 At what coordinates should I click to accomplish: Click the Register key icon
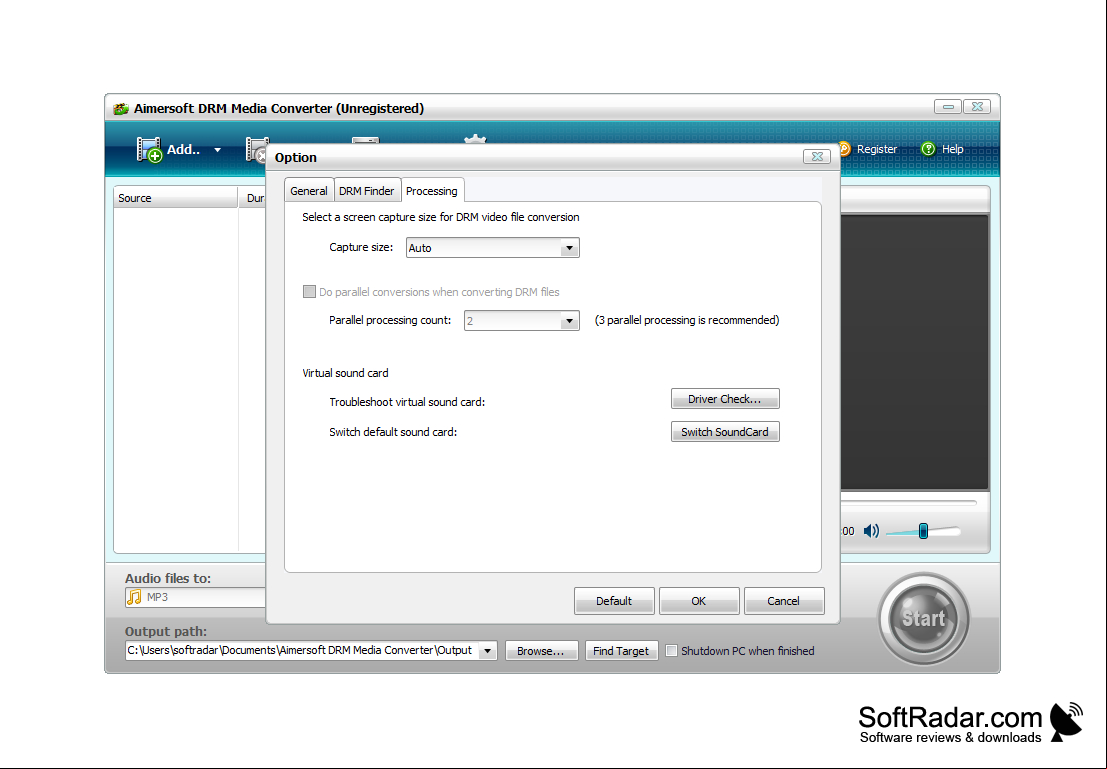click(844, 149)
